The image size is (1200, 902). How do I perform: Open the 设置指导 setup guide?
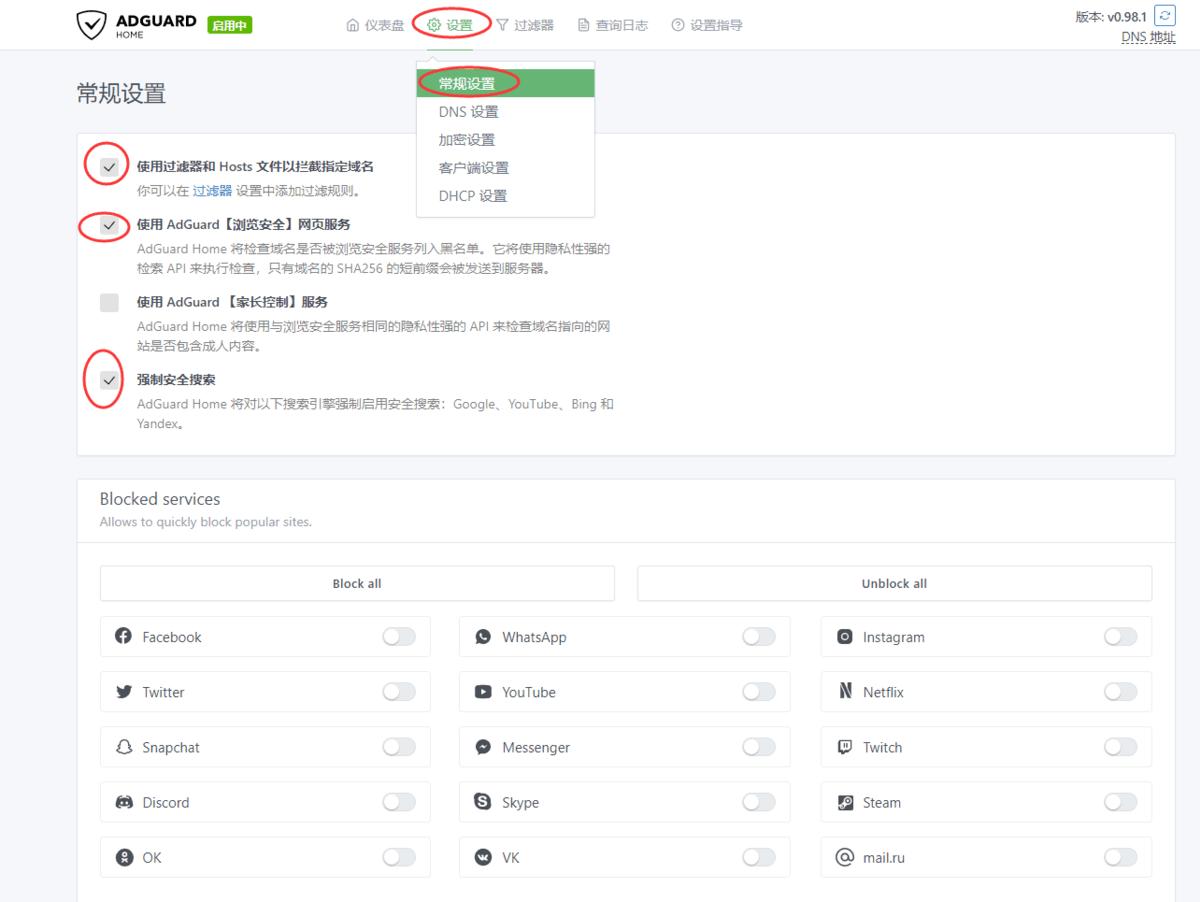tap(715, 25)
